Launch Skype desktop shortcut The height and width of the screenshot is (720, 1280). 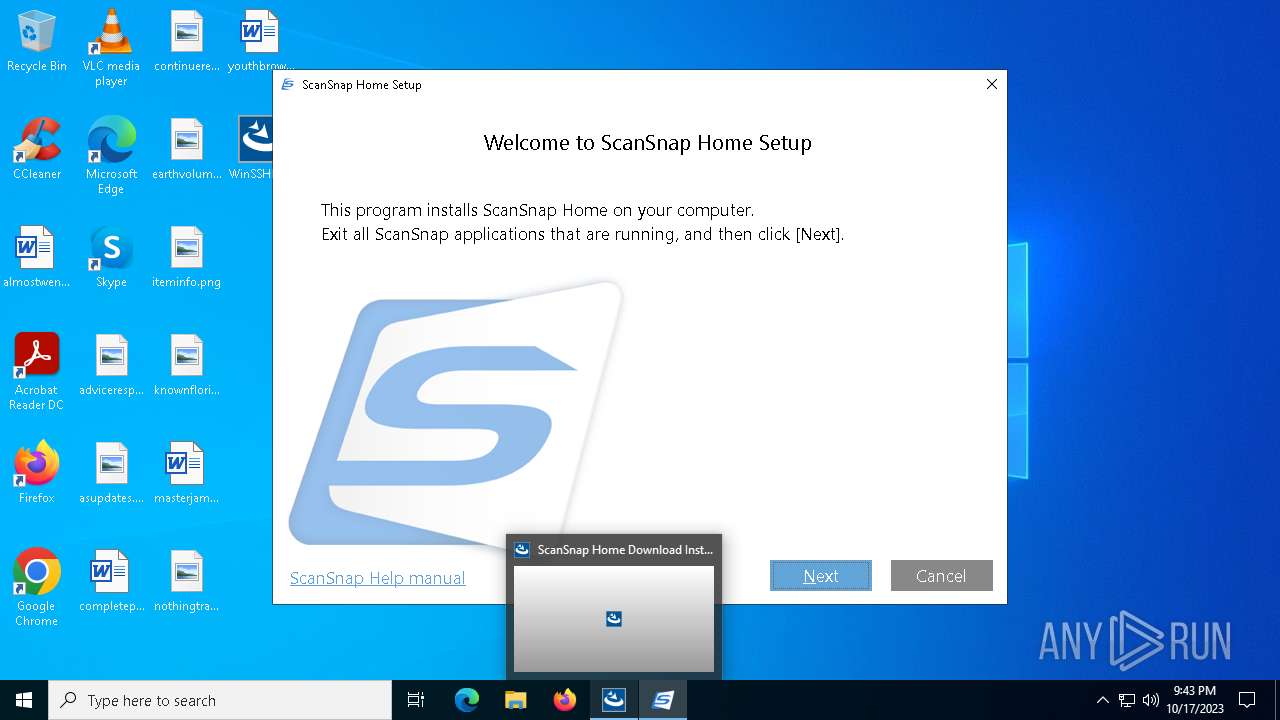click(111, 258)
